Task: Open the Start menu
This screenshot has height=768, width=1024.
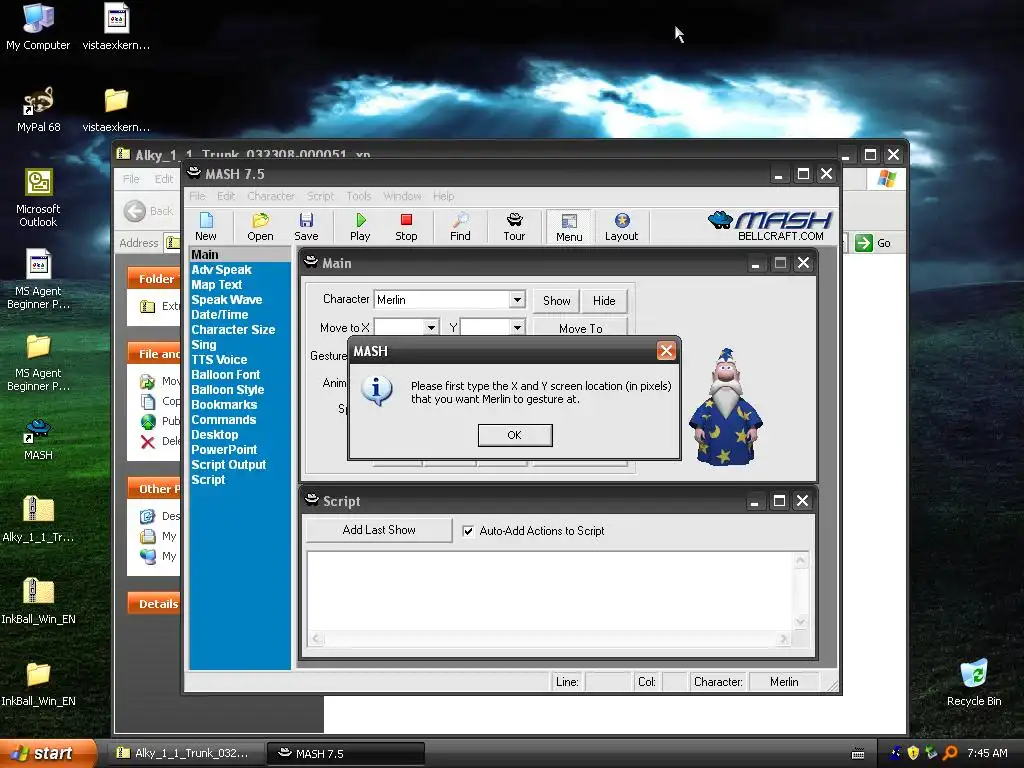Action: coord(48,754)
